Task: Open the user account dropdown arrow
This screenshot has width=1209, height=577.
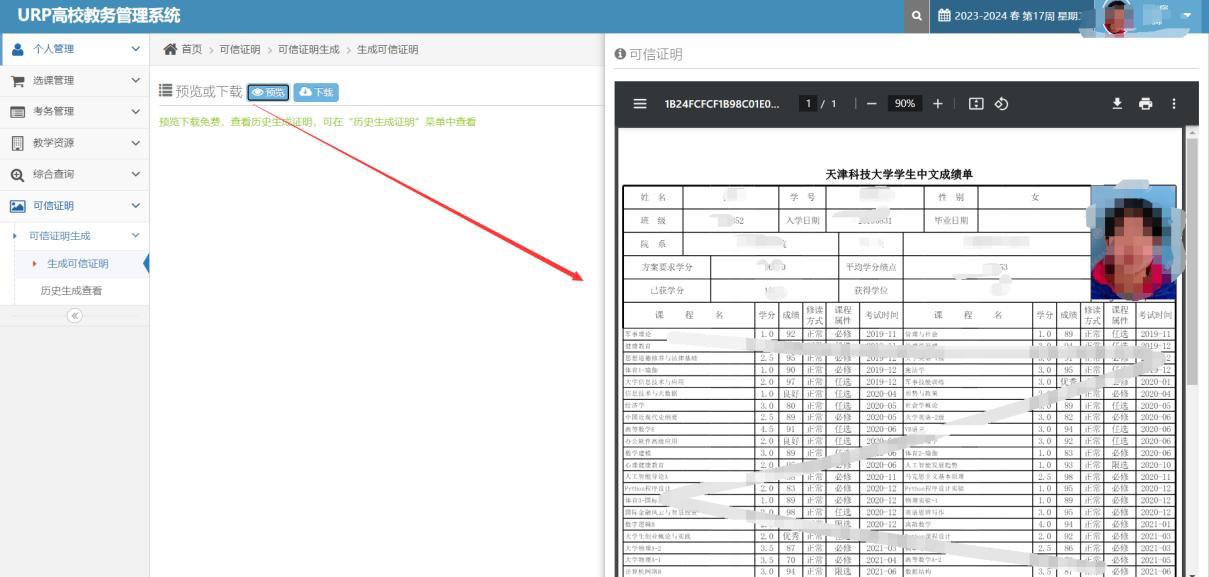Action: pos(1186,16)
